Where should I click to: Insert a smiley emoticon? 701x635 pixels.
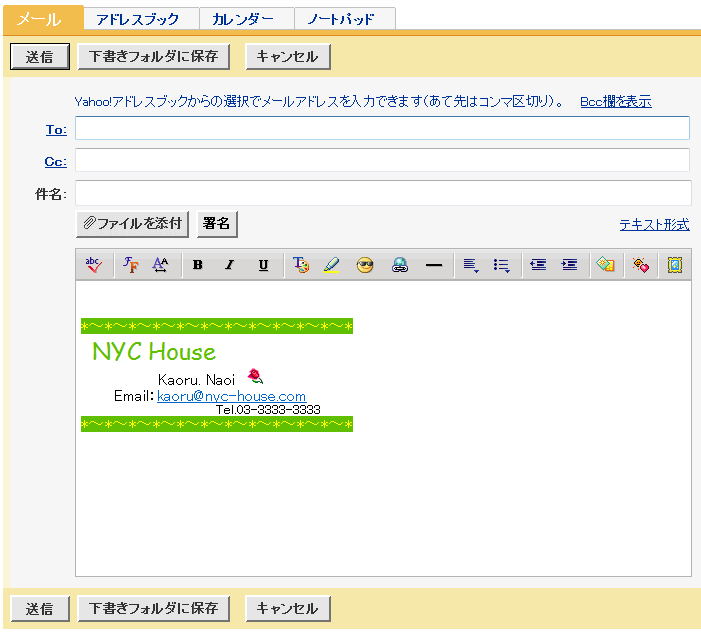pyautogui.click(x=365, y=265)
